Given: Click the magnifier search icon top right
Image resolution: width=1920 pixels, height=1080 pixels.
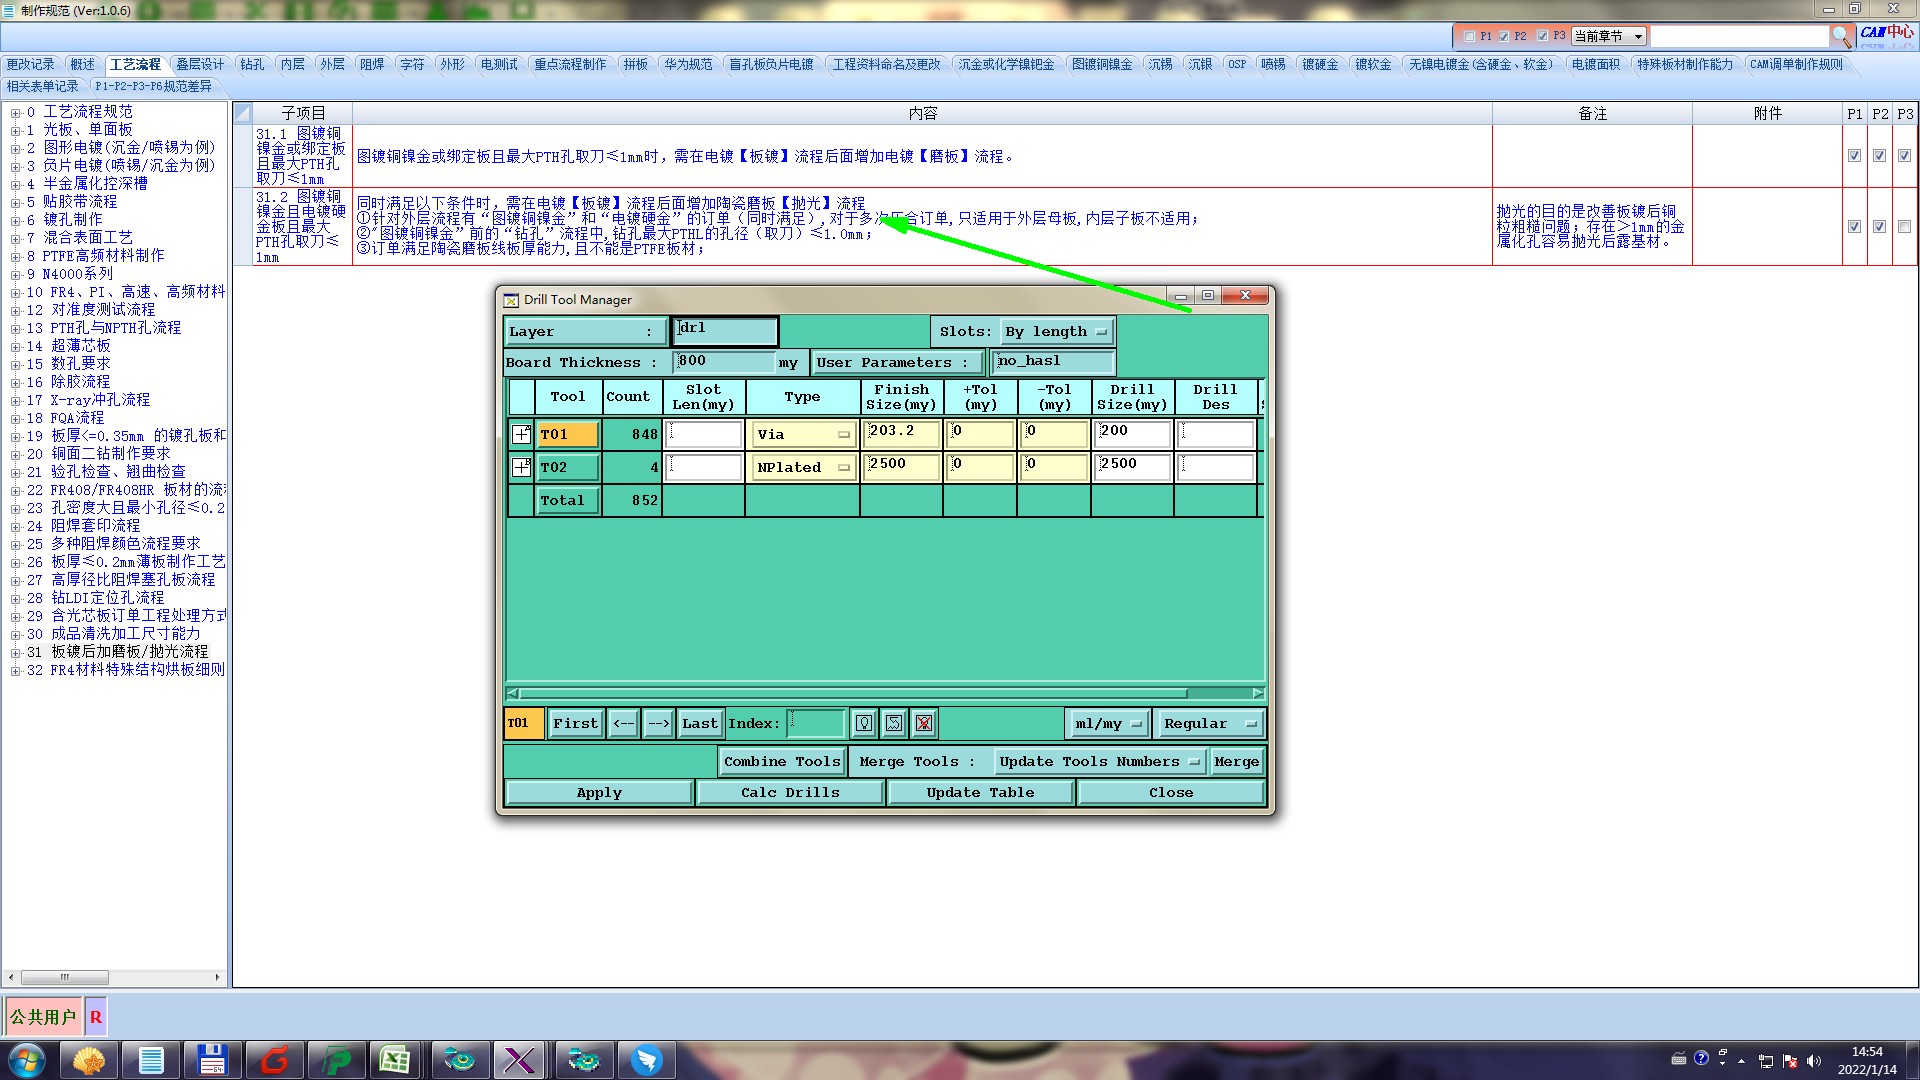Looking at the screenshot, I should 1841,36.
